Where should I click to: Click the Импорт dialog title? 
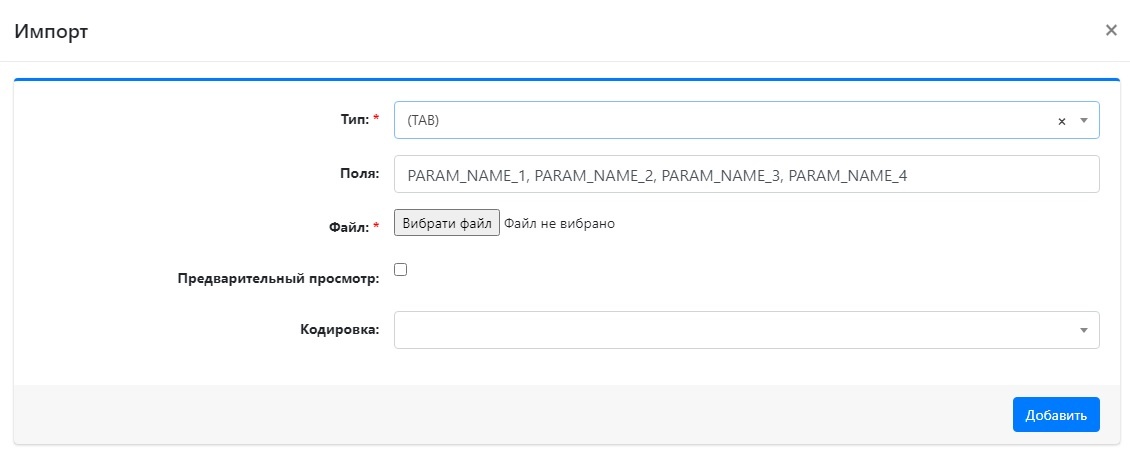tap(51, 31)
